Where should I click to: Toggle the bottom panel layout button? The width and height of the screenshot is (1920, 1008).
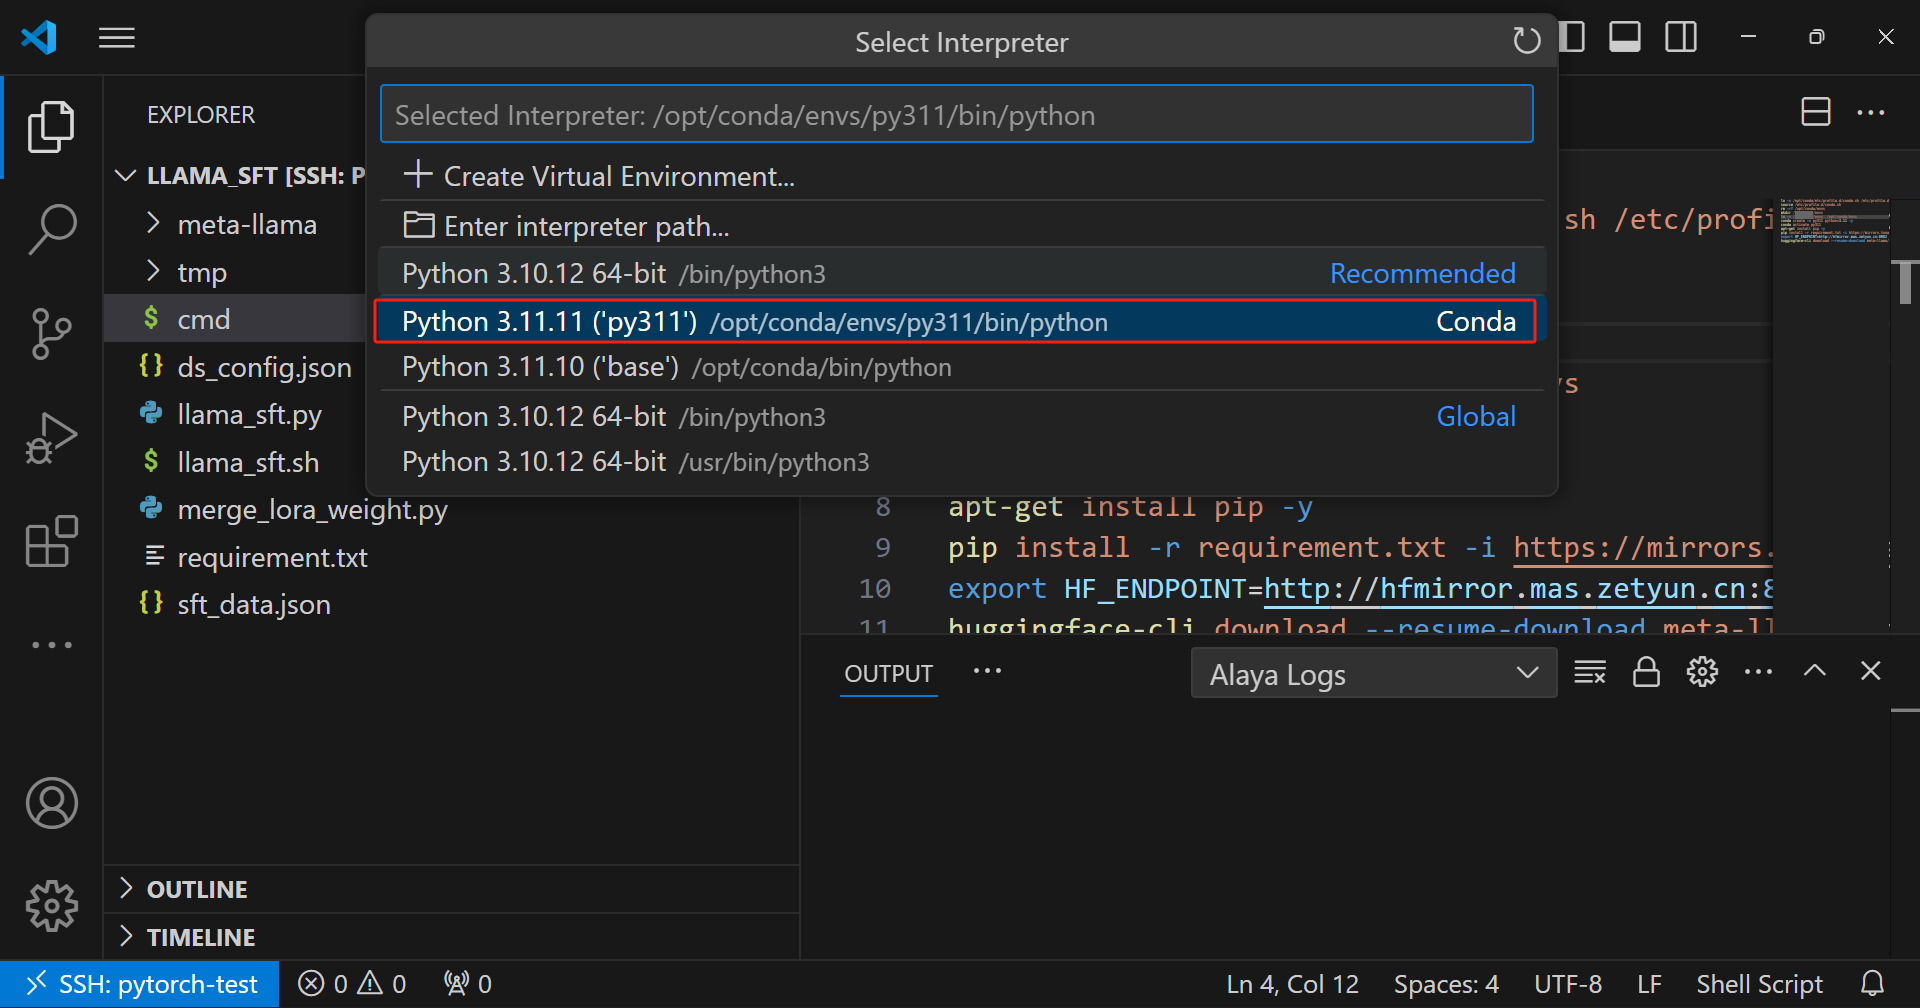pyautogui.click(x=1625, y=38)
